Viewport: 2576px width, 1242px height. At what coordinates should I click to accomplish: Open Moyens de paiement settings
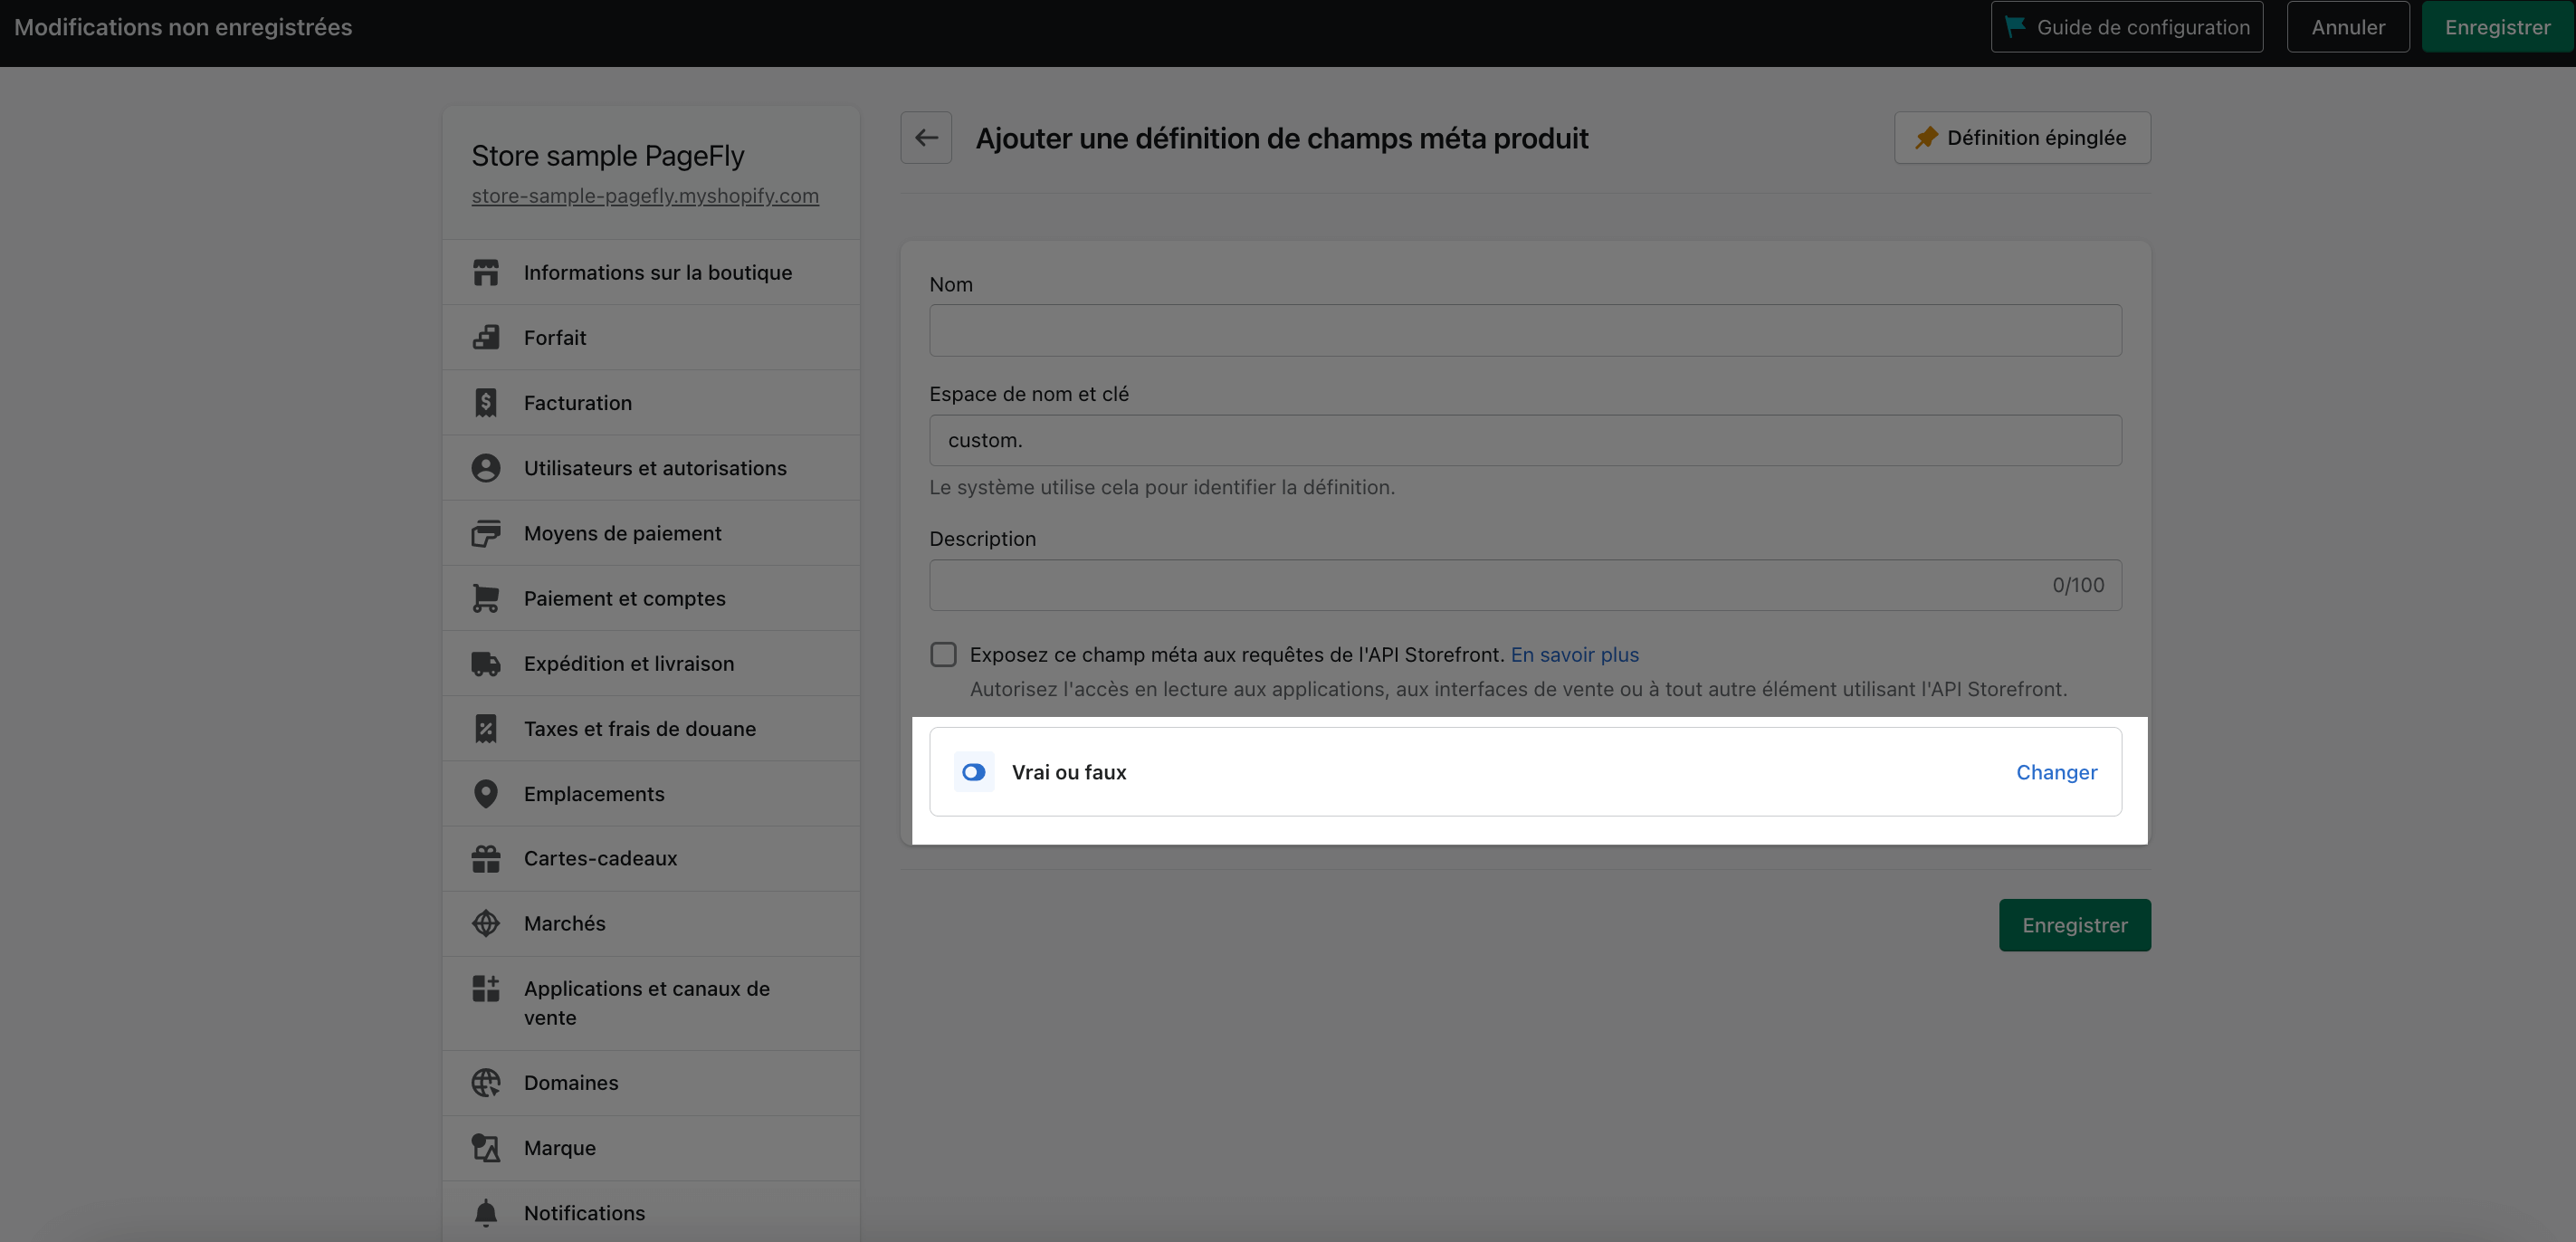click(651, 533)
